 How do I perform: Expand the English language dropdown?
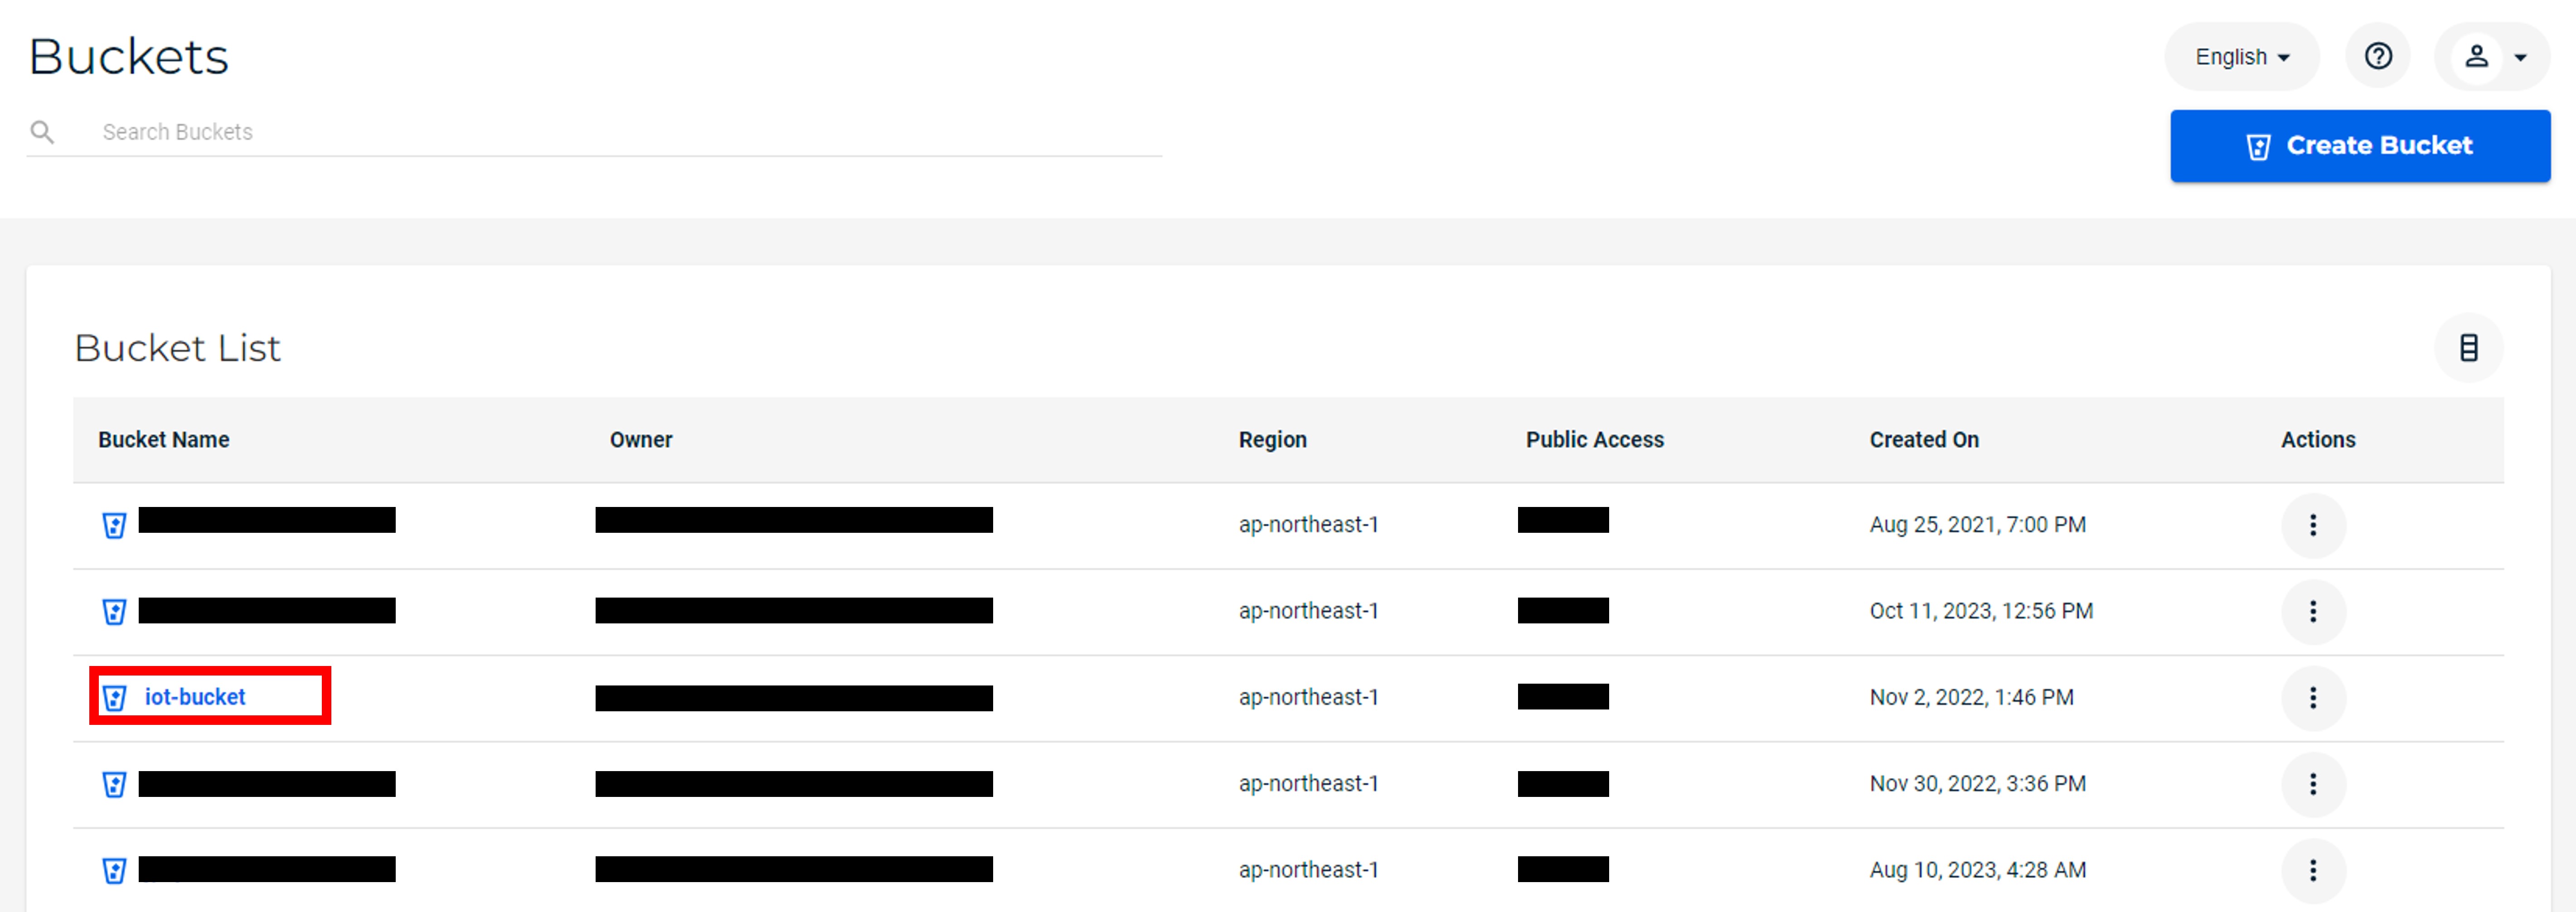(2241, 57)
